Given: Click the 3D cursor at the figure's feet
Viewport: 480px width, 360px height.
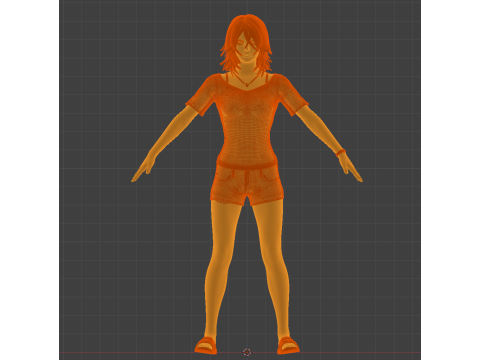Looking at the screenshot, I should pos(247,352).
